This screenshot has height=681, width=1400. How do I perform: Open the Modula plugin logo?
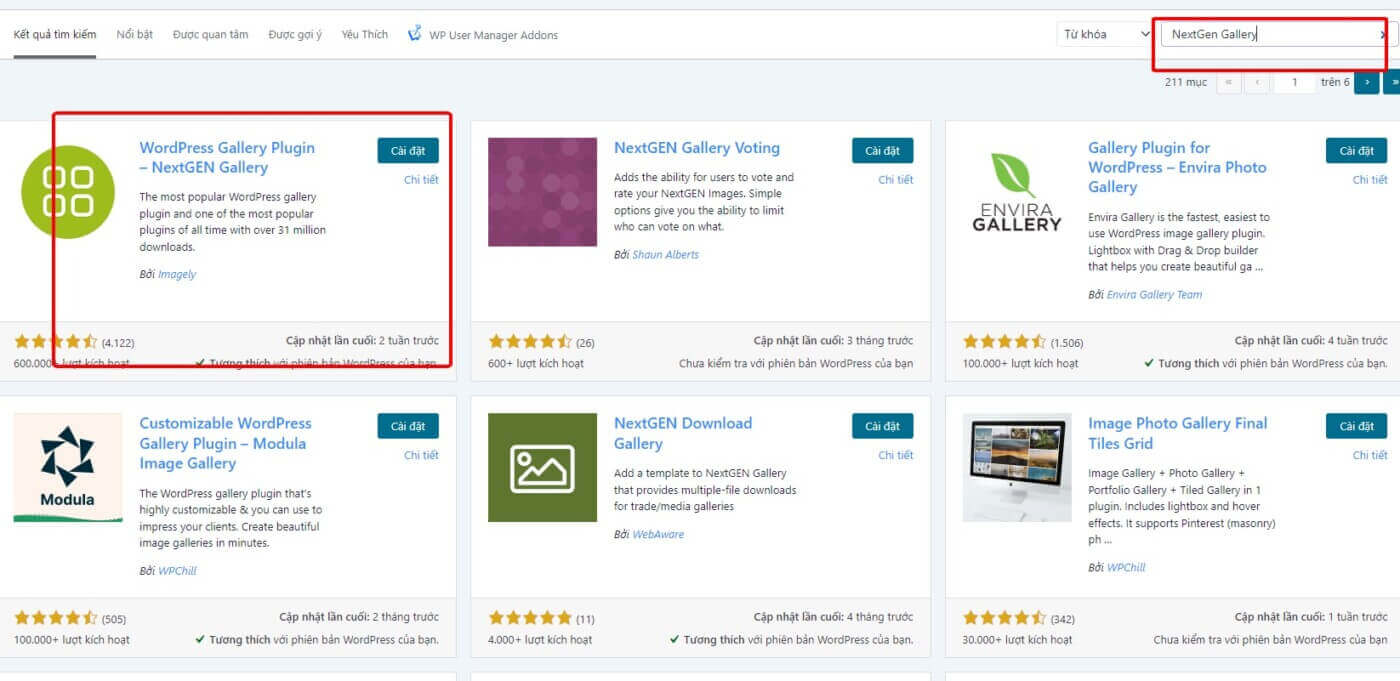click(x=68, y=467)
